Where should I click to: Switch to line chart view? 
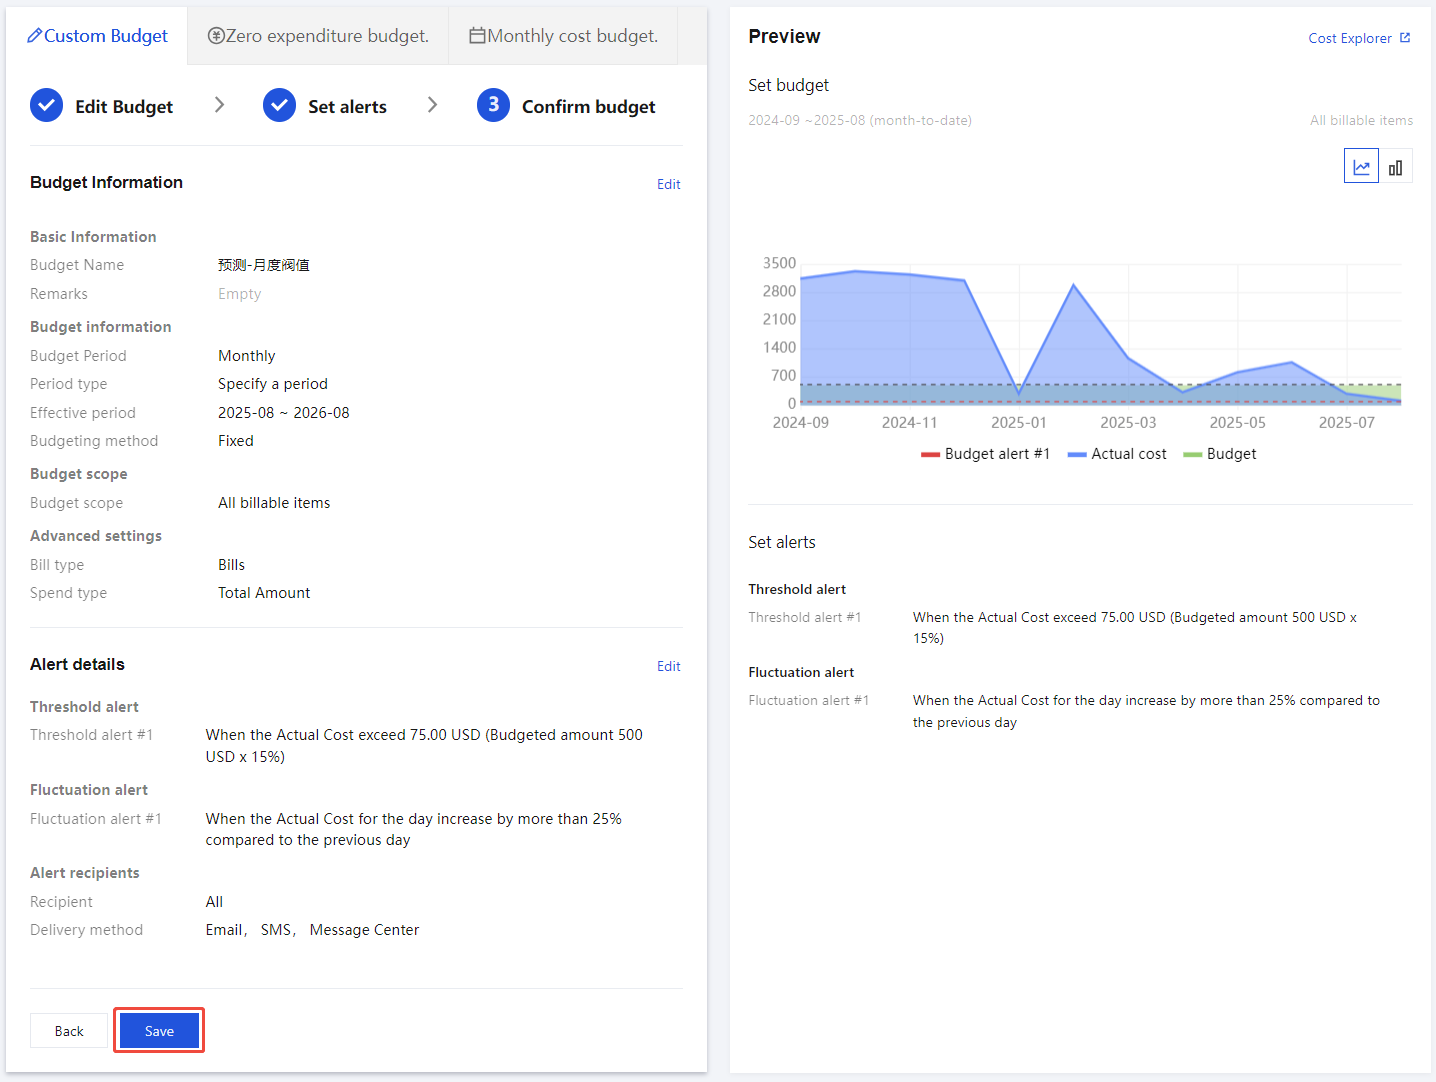[x=1361, y=167]
